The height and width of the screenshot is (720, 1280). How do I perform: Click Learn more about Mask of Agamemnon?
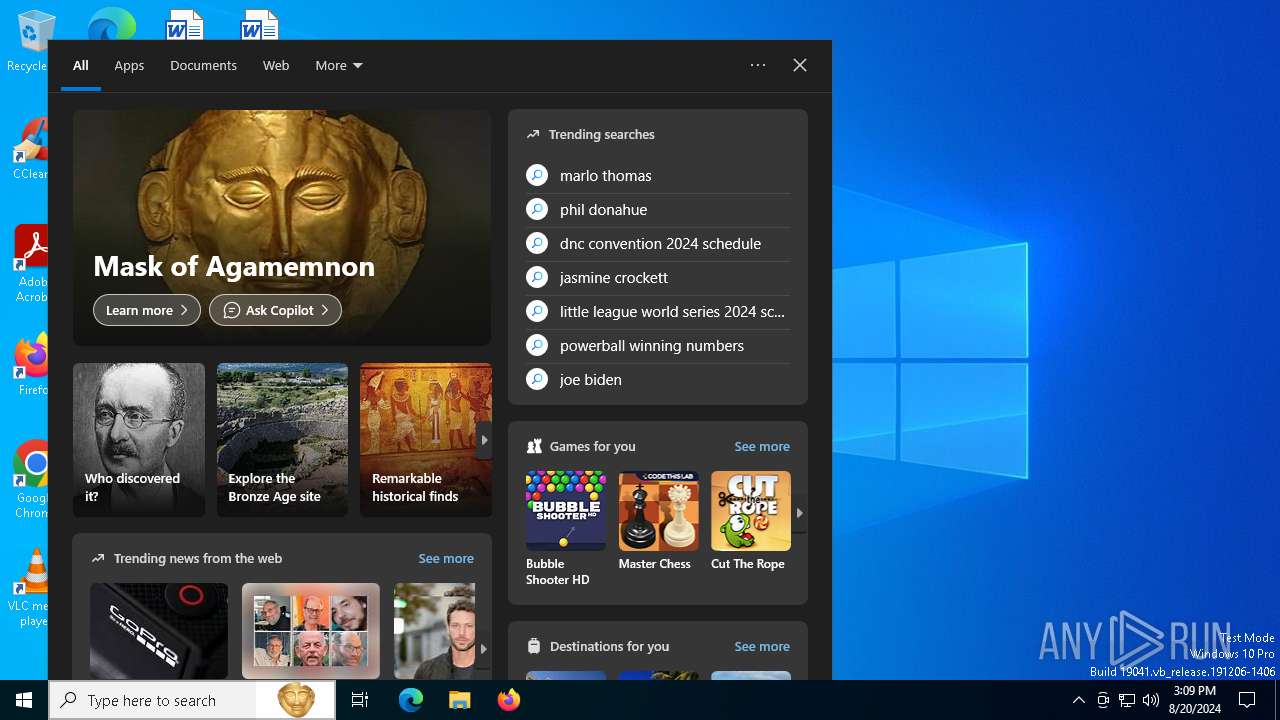[x=147, y=310]
